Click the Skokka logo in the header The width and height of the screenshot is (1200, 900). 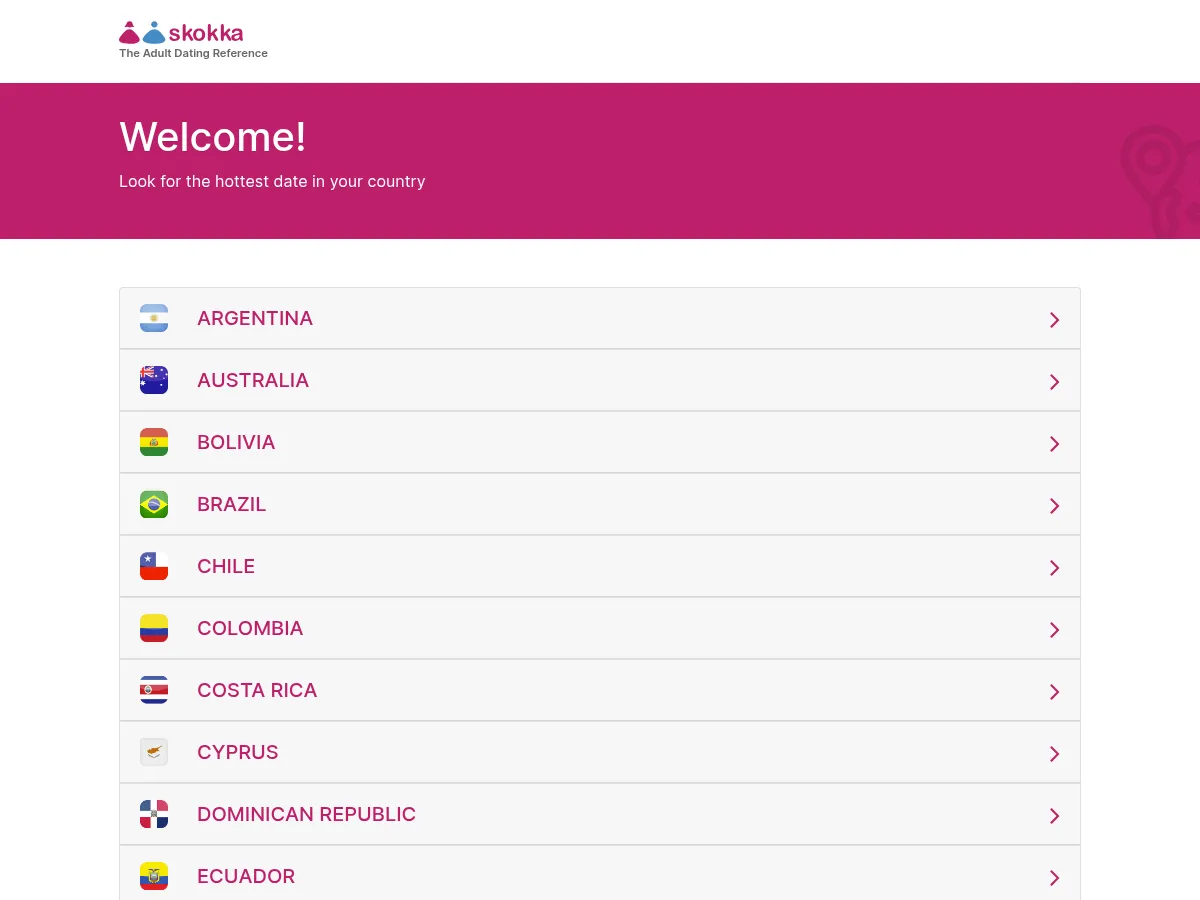pyautogui.click(x=181, y=33)
